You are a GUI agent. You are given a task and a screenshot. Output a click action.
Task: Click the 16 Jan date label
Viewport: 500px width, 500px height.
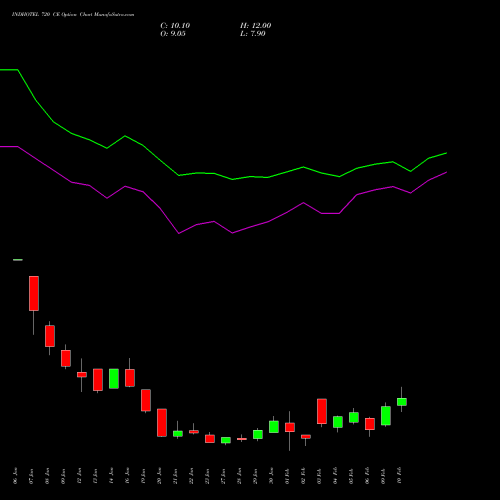pos(127,476)
